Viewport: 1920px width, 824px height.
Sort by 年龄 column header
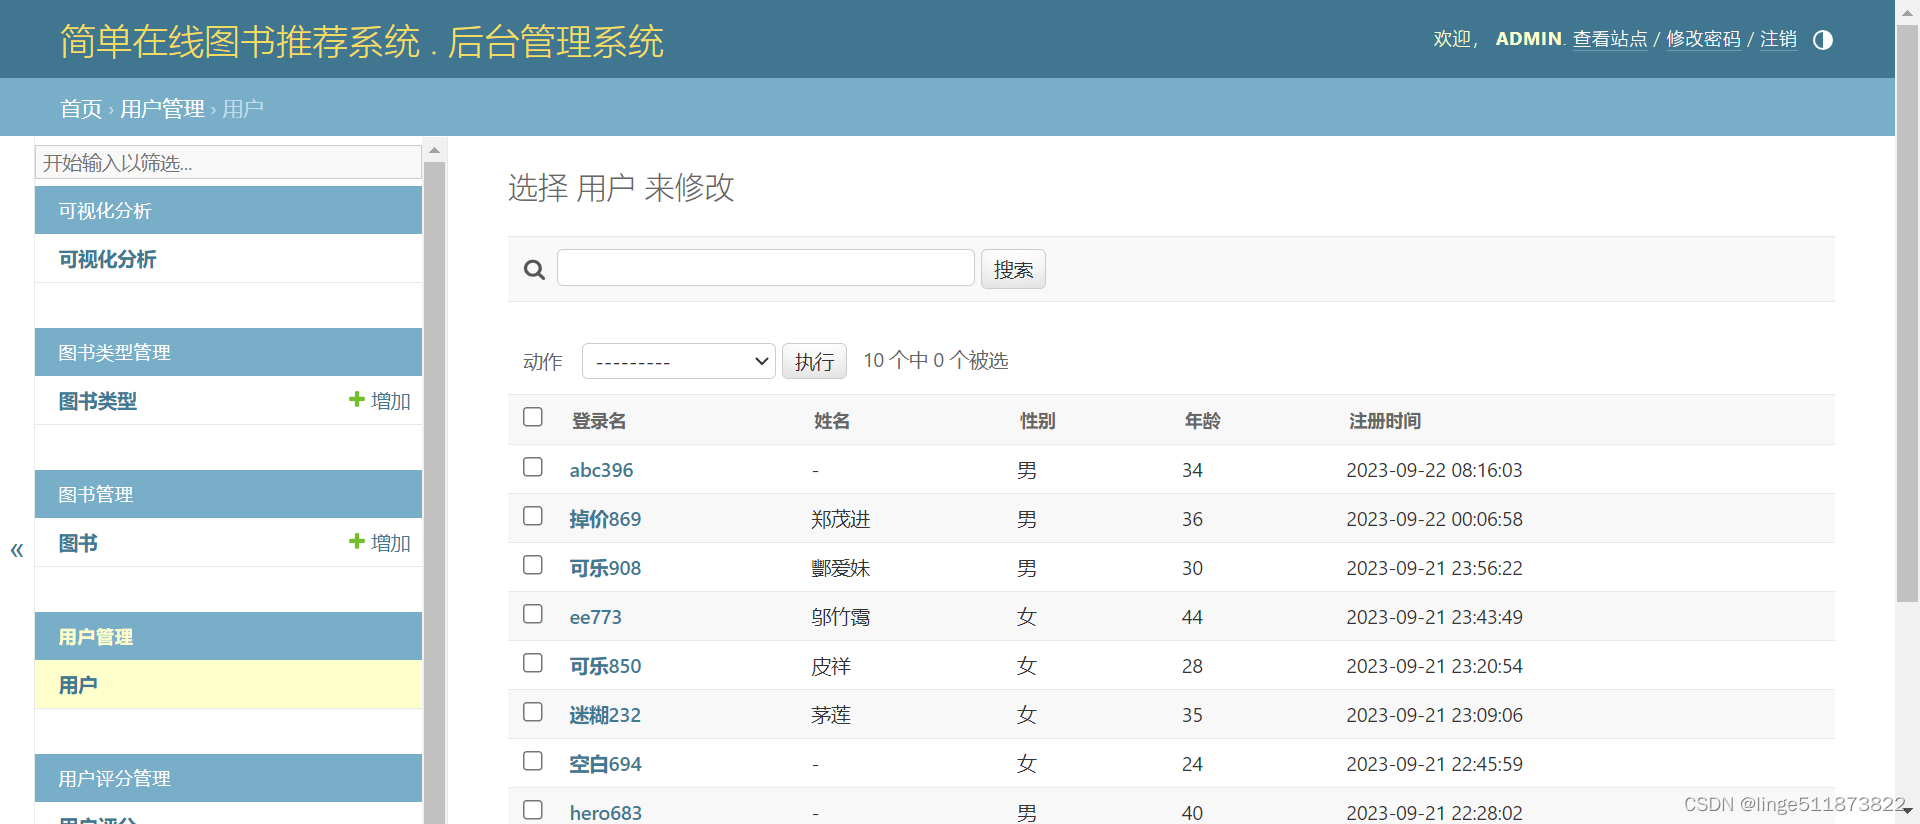pyautogui.click(x=1202, y=421)
